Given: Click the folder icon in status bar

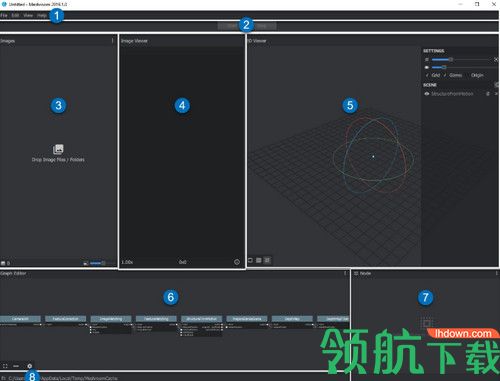Looking at the screenshot, I should click(x=3, y=378).
